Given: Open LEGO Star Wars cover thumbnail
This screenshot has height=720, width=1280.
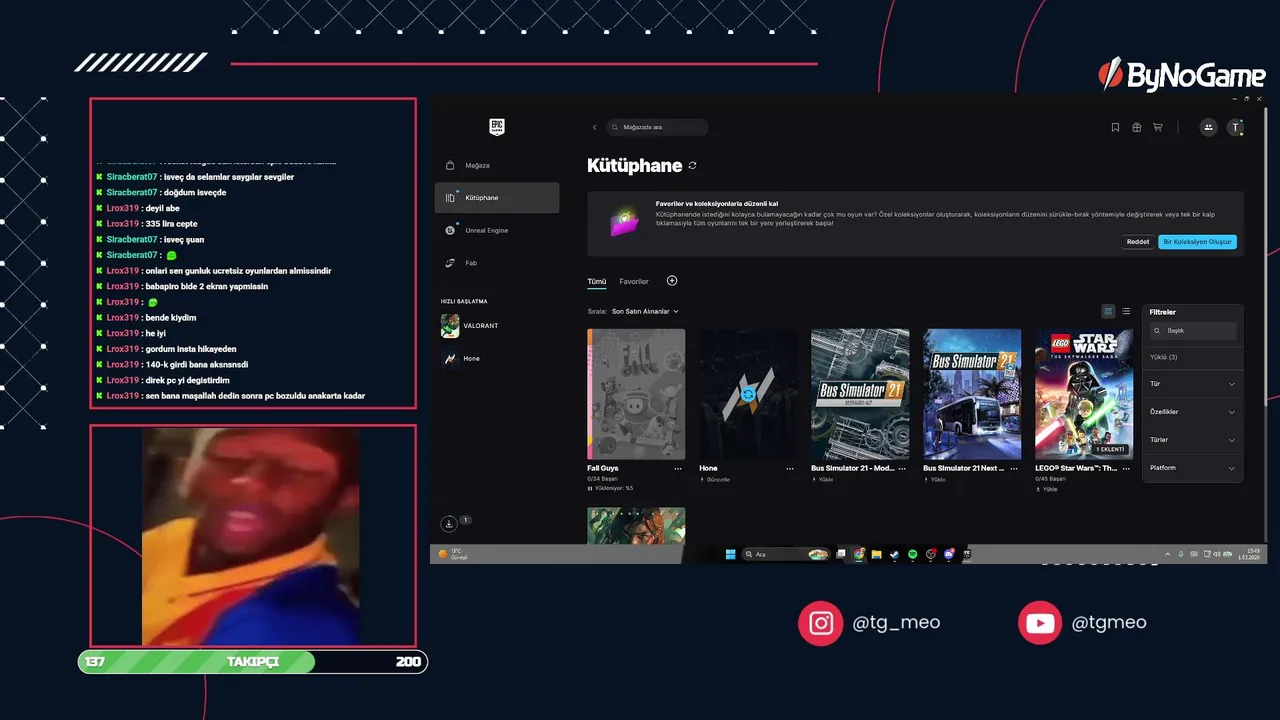Looking at the screenshot, I should pyautogui.click(x=1084, y=394).
